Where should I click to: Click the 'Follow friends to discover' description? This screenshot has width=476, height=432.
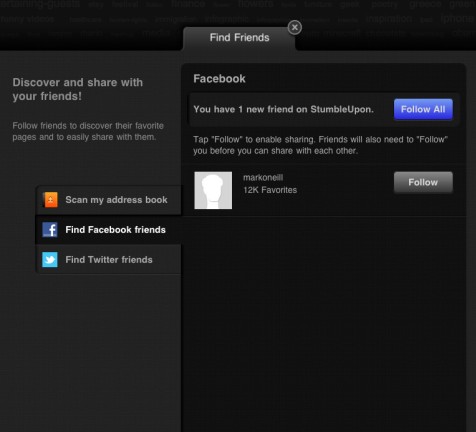pyautogui.click(x=88, y=131)
